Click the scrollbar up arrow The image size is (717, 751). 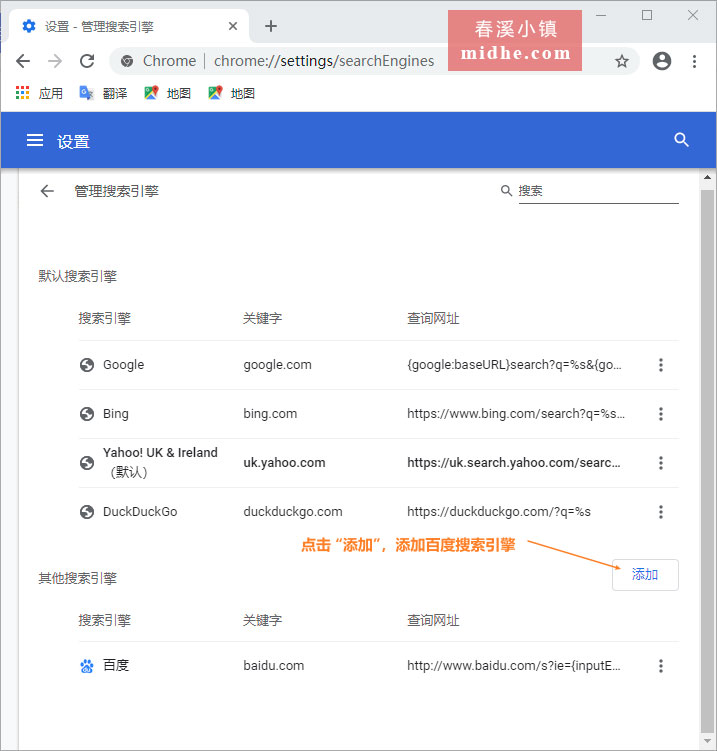click(707, 177)
